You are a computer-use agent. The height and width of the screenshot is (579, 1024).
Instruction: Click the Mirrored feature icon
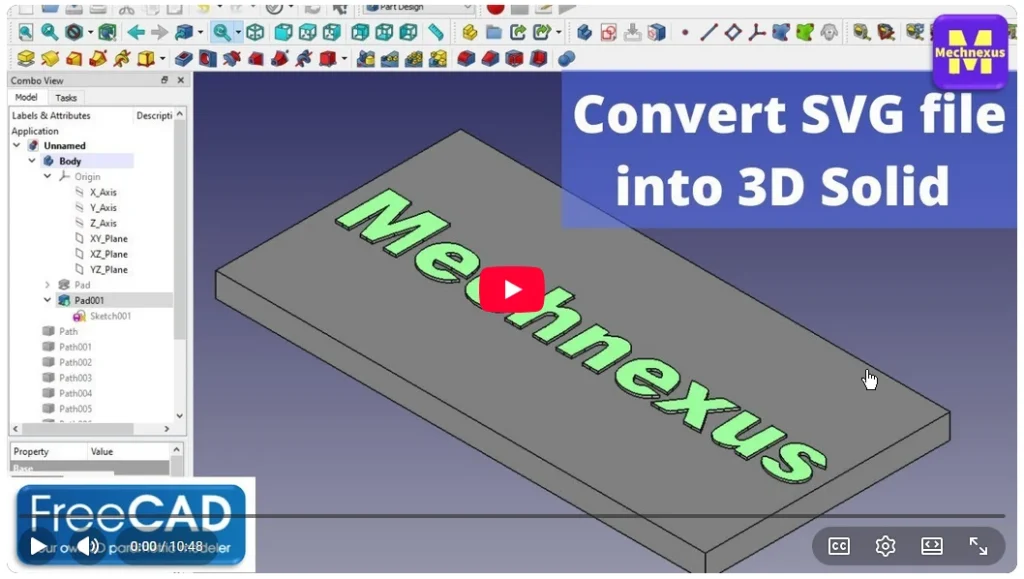click(x=366, y=59)
